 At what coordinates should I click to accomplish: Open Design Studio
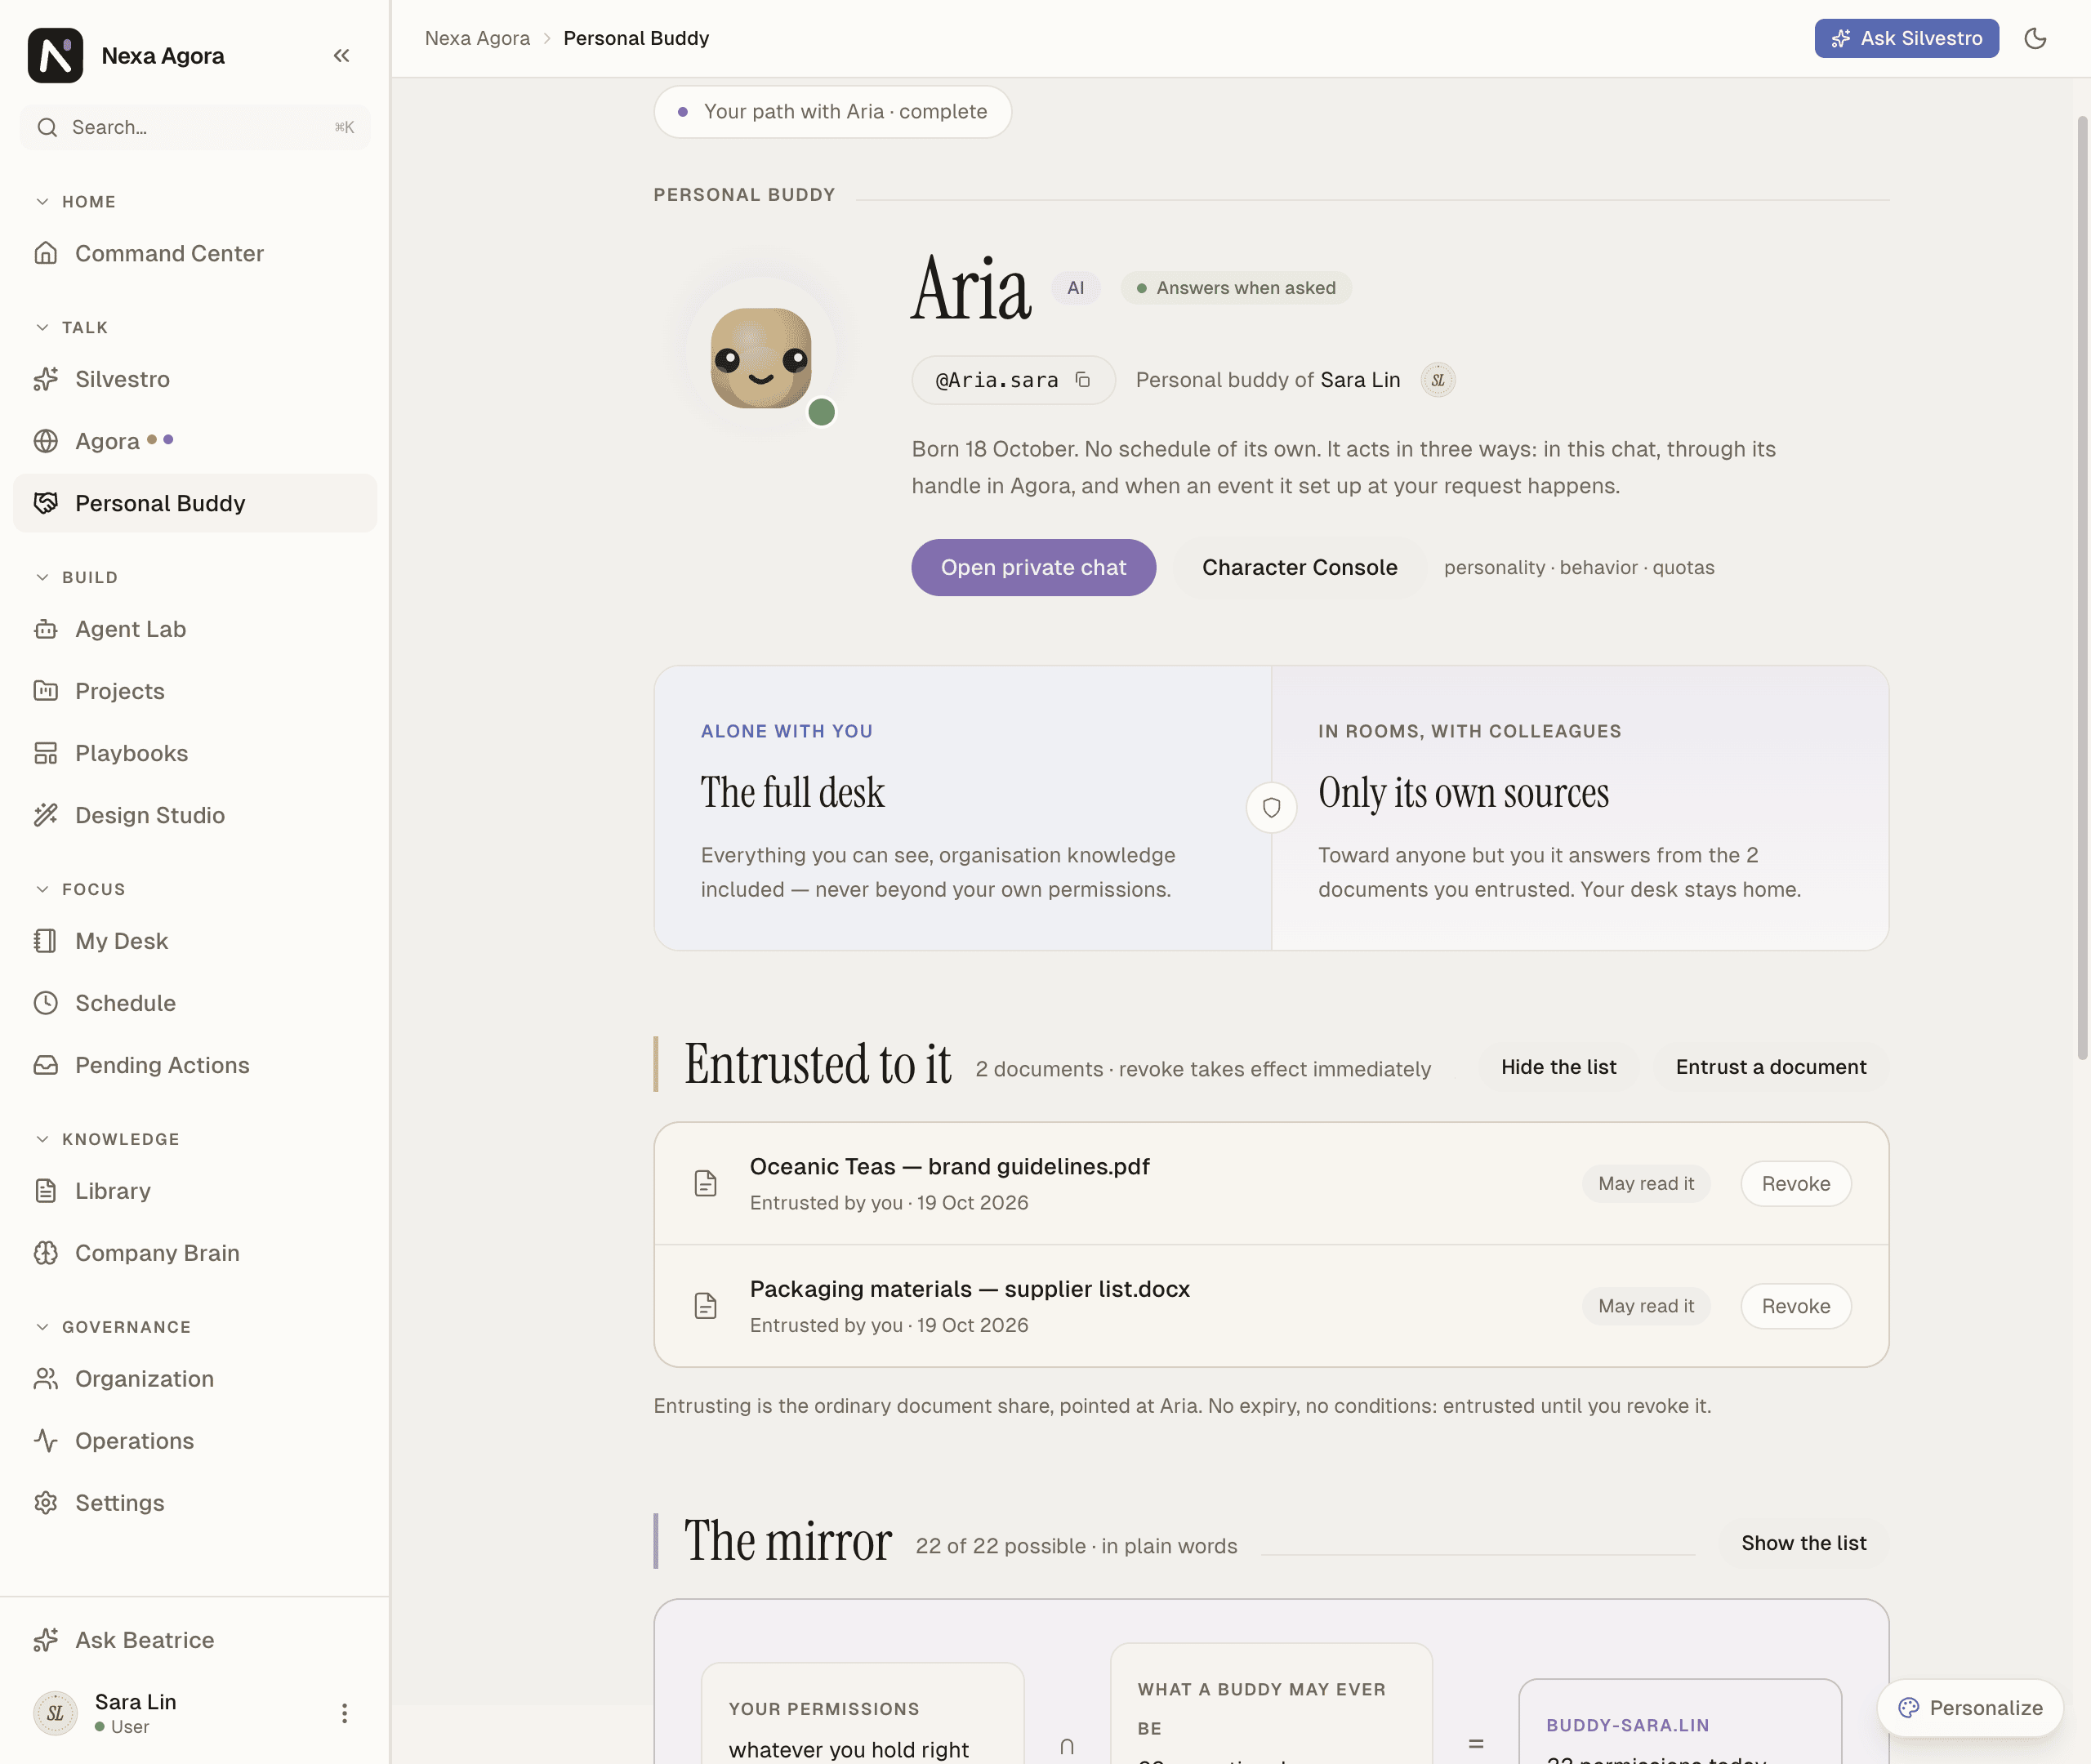point(195,816)
